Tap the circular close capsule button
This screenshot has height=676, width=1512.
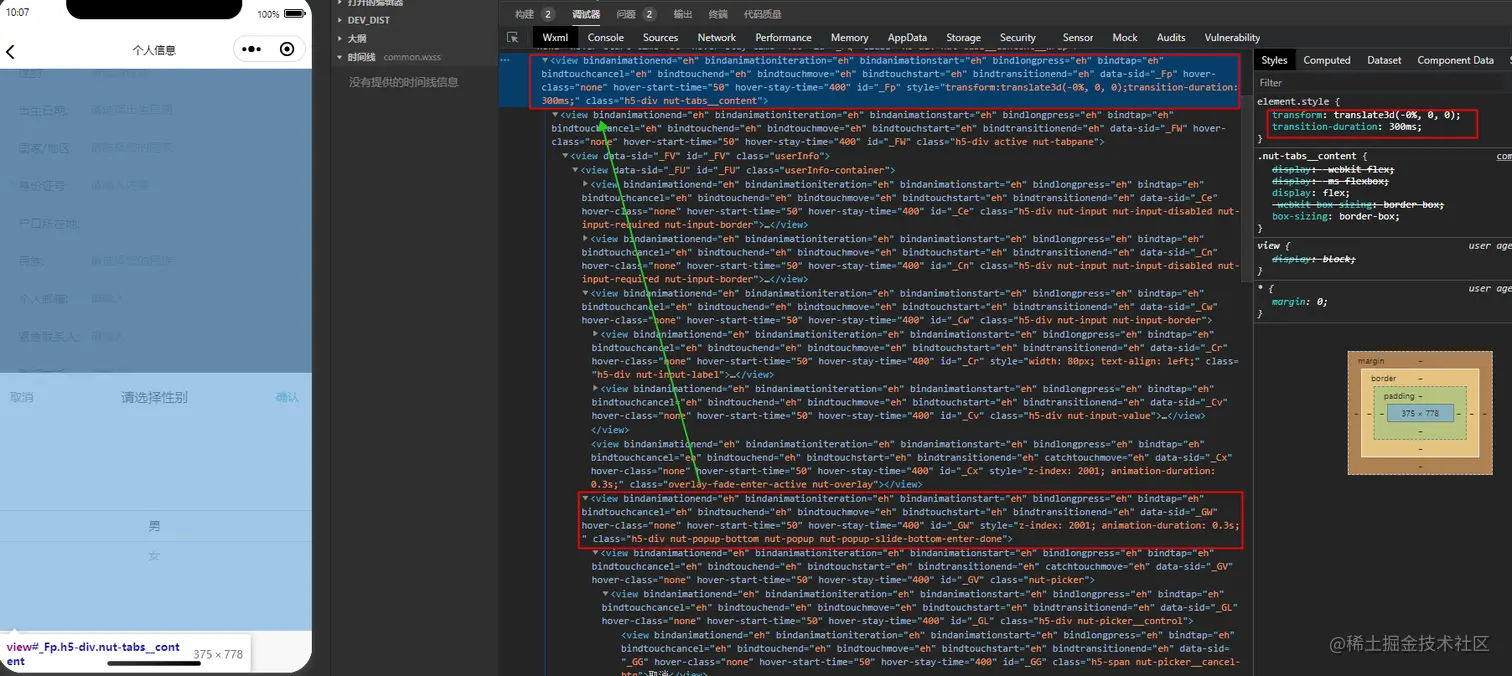click(x=287, y=49)
